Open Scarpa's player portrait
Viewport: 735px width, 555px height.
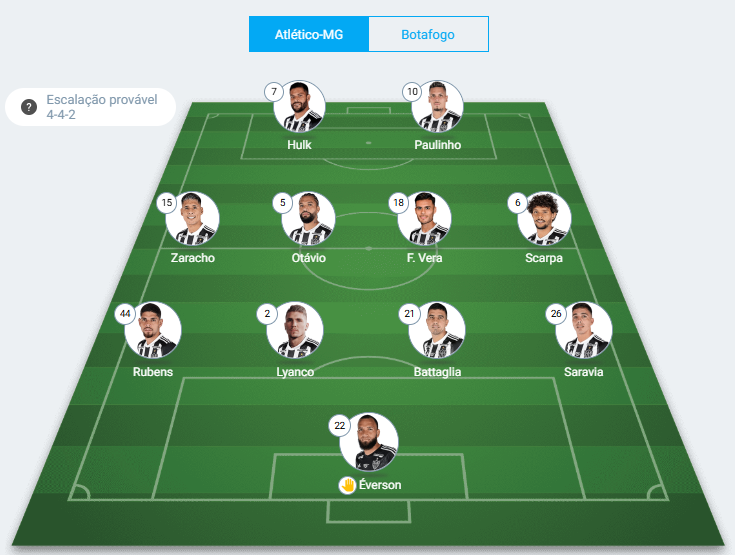544,218
